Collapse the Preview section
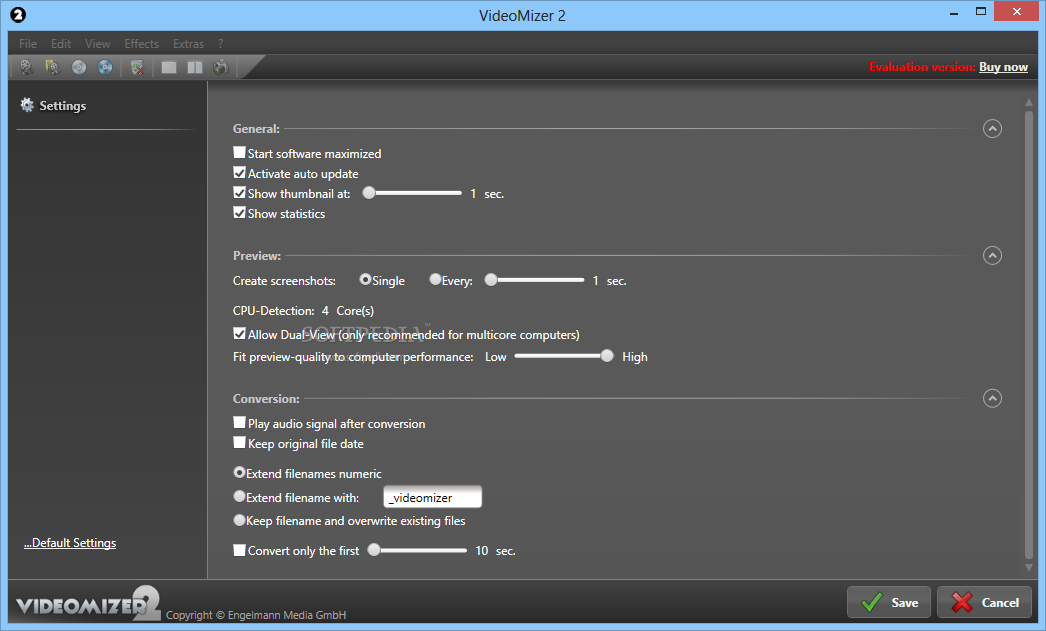Image resolution: width=1046 pixels, height=631 pixels. tap(992, 255)
